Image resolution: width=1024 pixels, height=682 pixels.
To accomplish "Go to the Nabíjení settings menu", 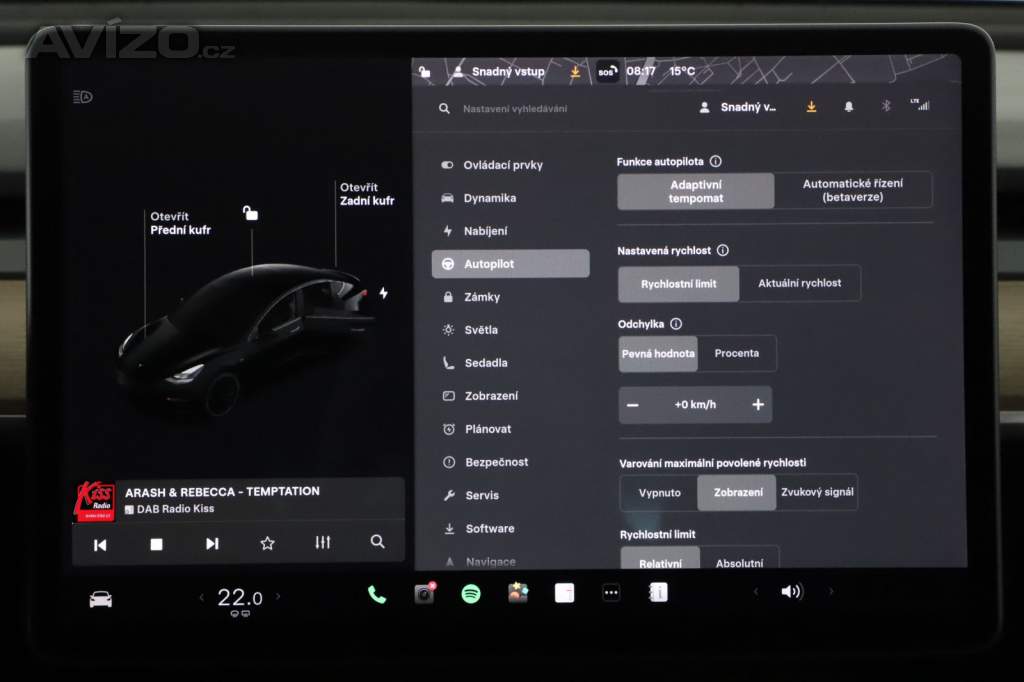I will tap(485, 231).
